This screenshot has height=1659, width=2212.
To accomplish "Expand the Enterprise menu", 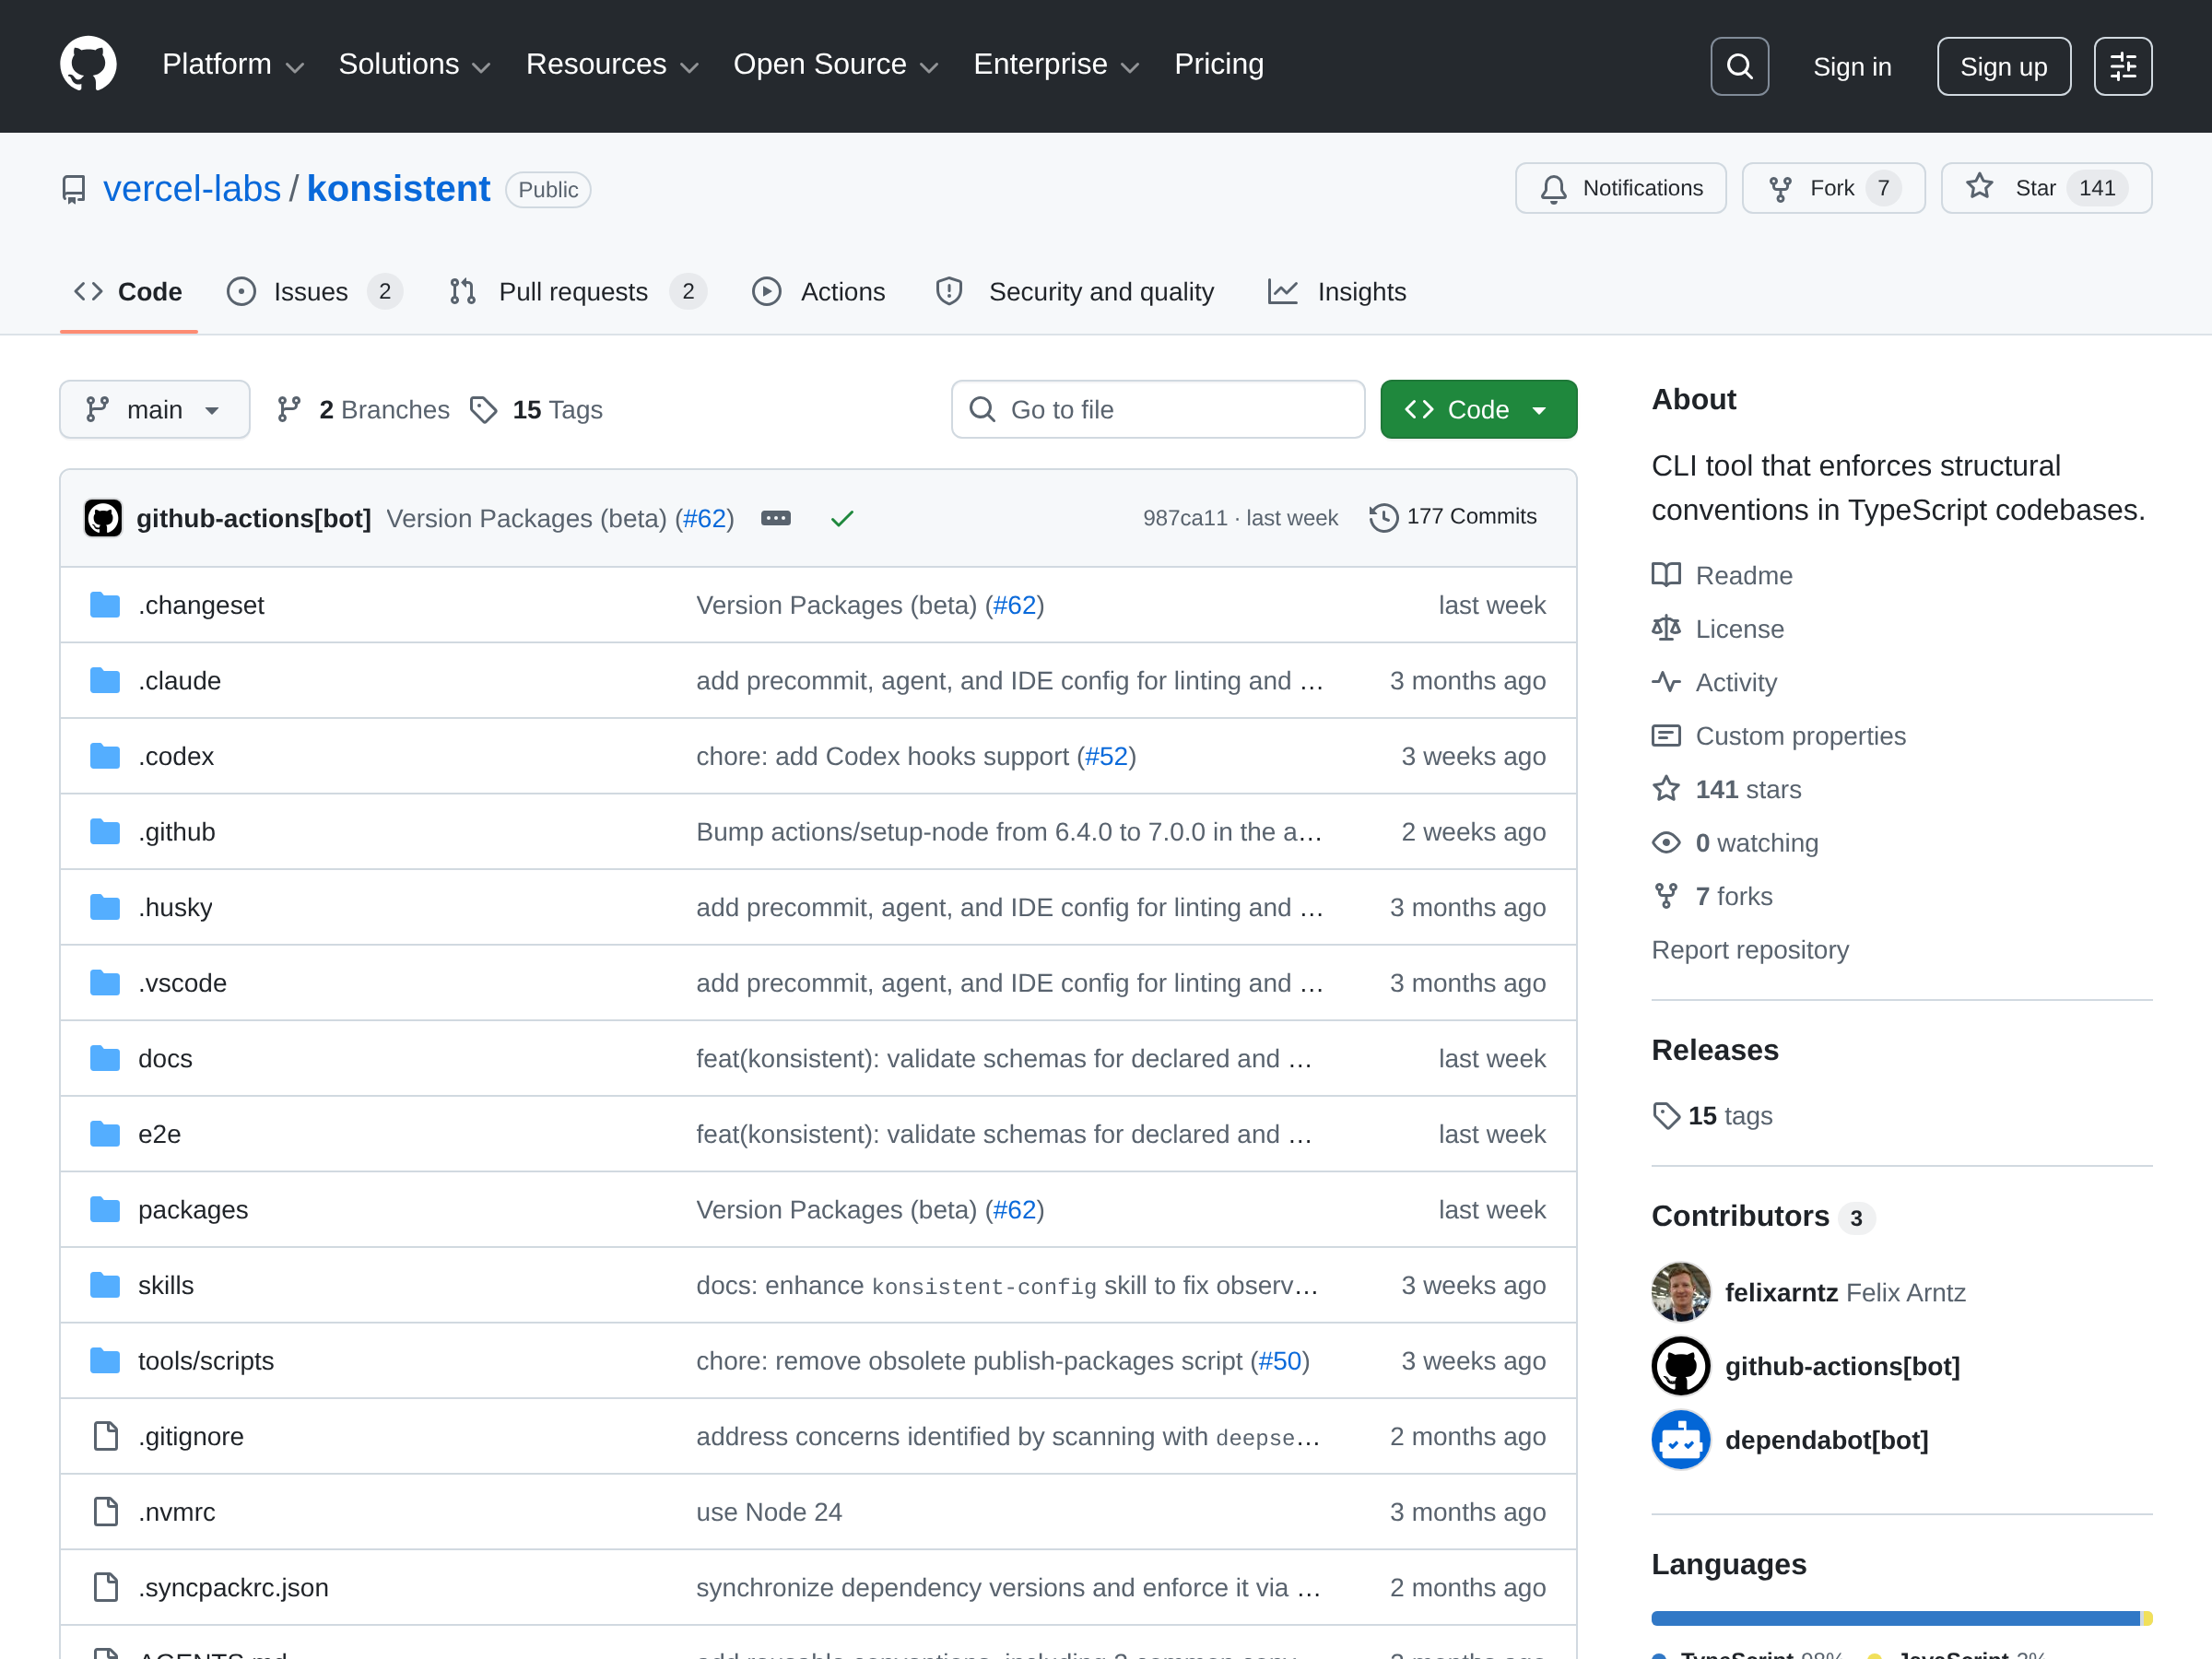I will point(1056,65).
